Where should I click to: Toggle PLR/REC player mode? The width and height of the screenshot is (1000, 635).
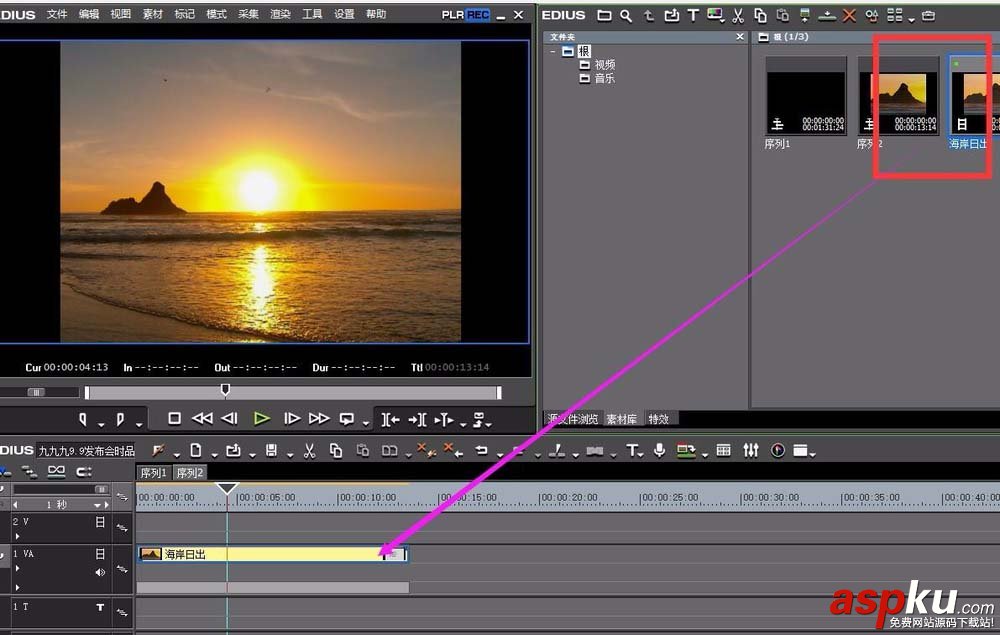(x=466, y=15)
